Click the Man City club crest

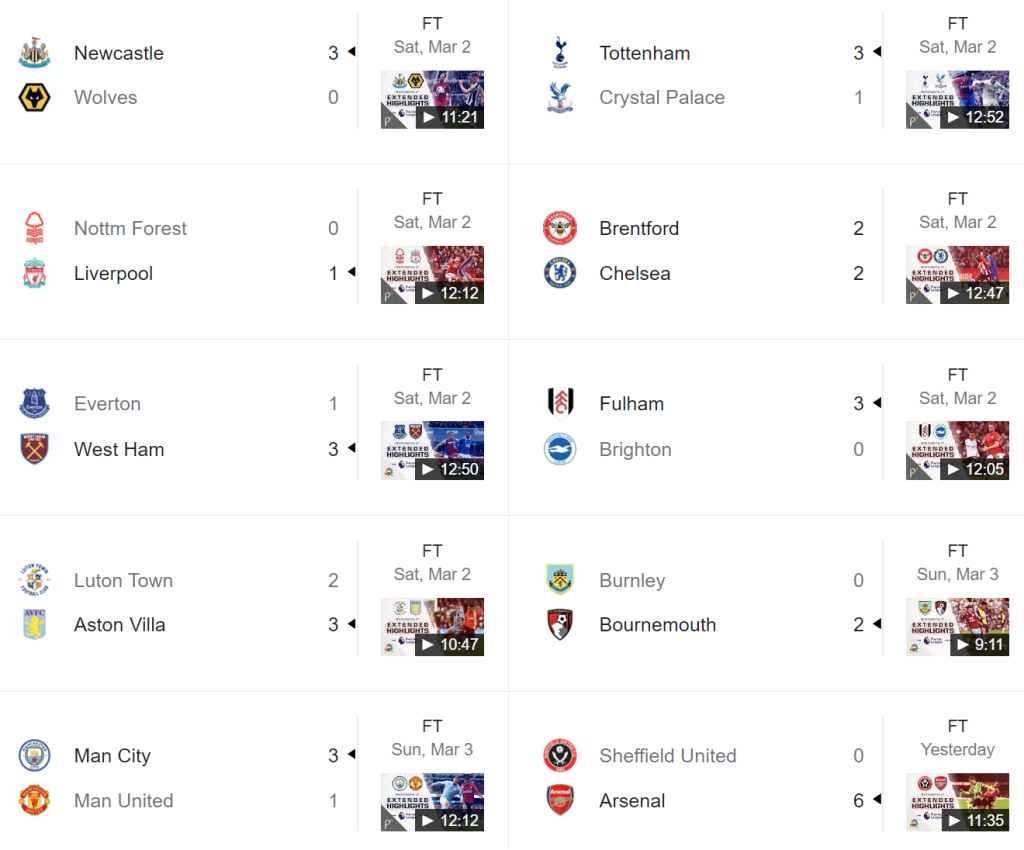tap(34, 756)
